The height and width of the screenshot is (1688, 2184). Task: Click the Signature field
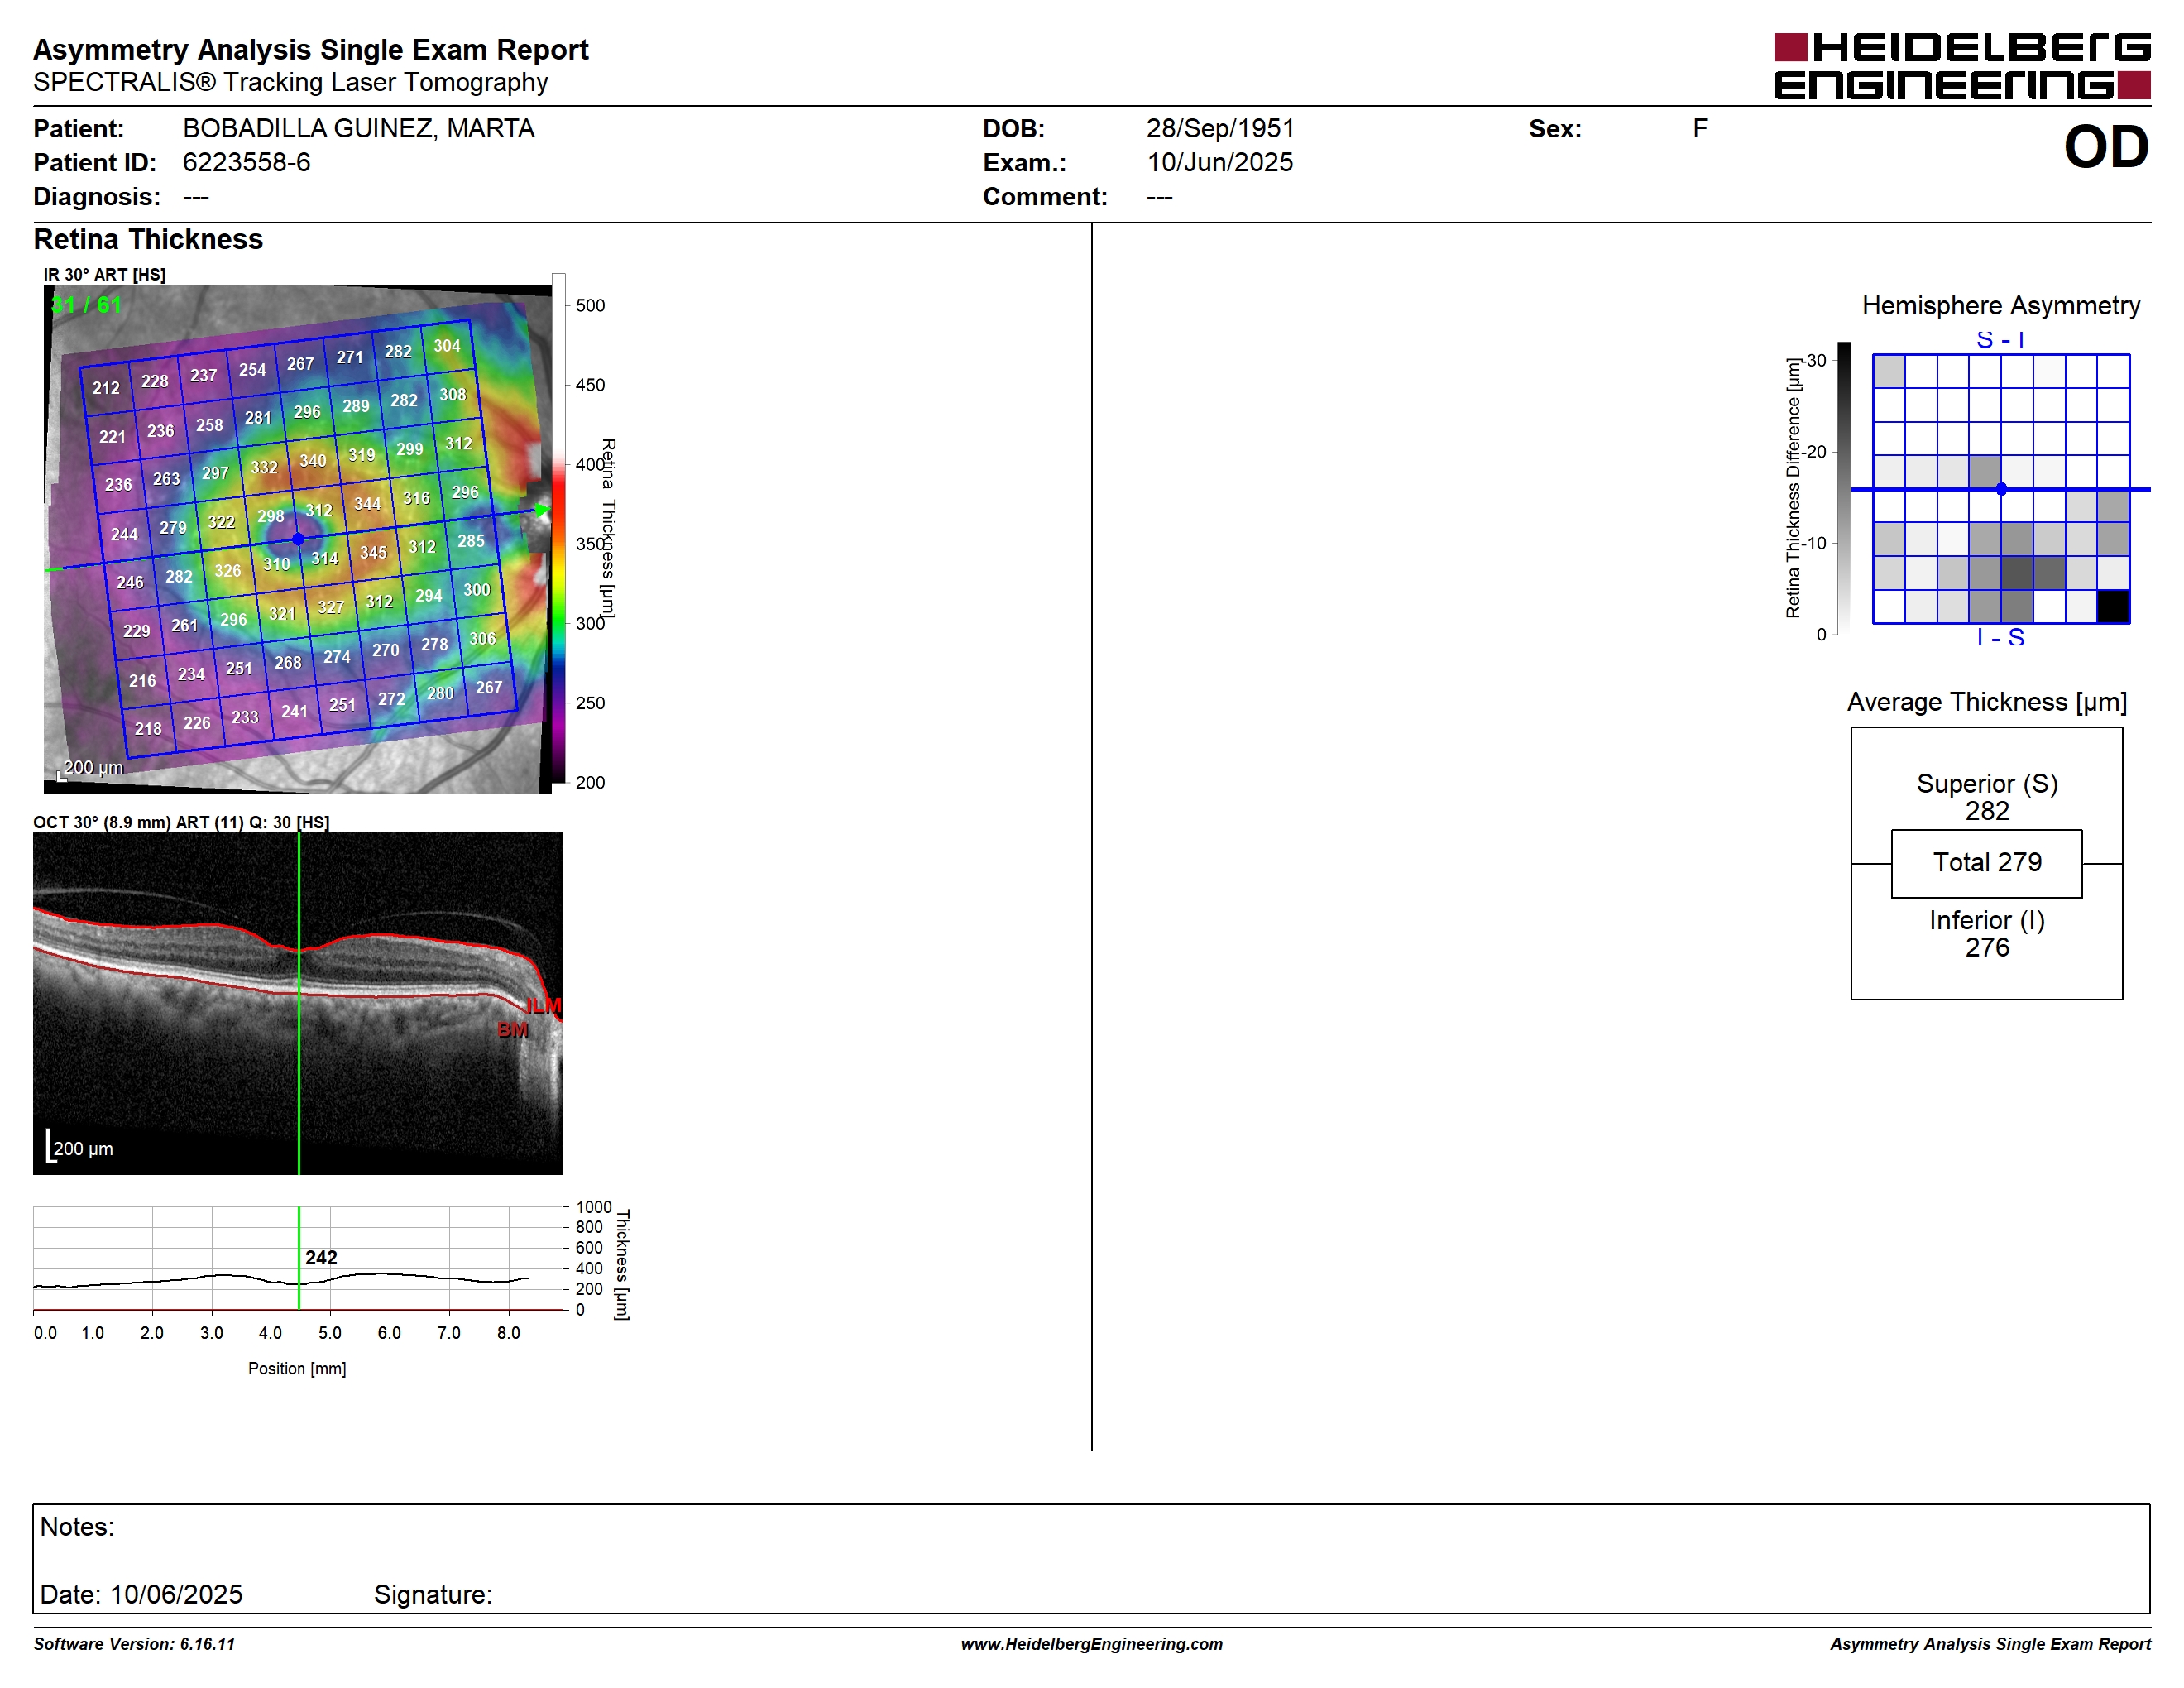tap(432, 1595)
